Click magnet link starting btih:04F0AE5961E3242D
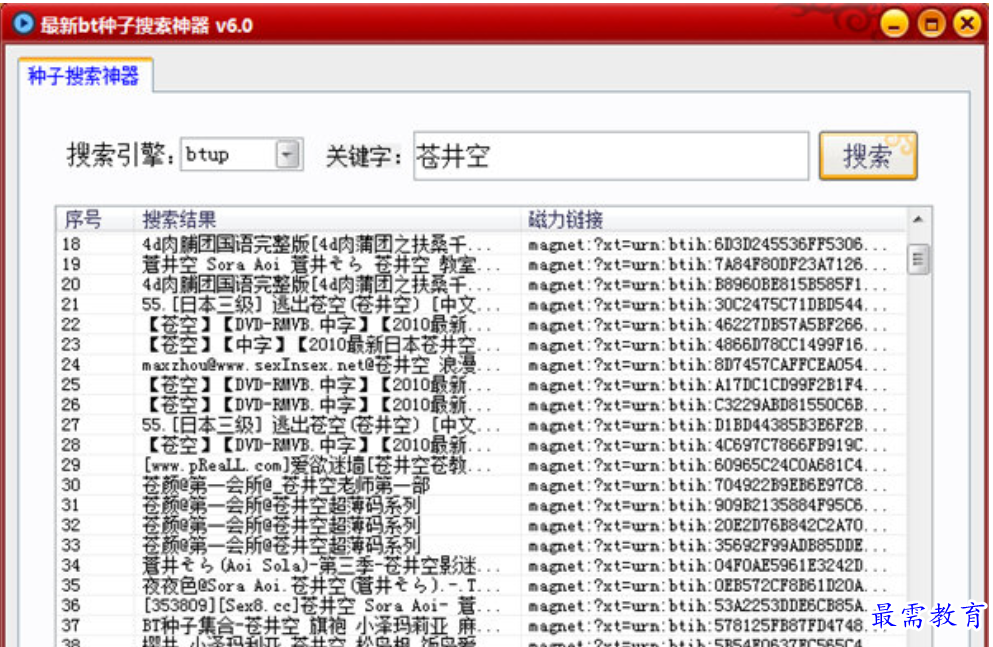Screen dimensions: 993x647 [707, 566]
